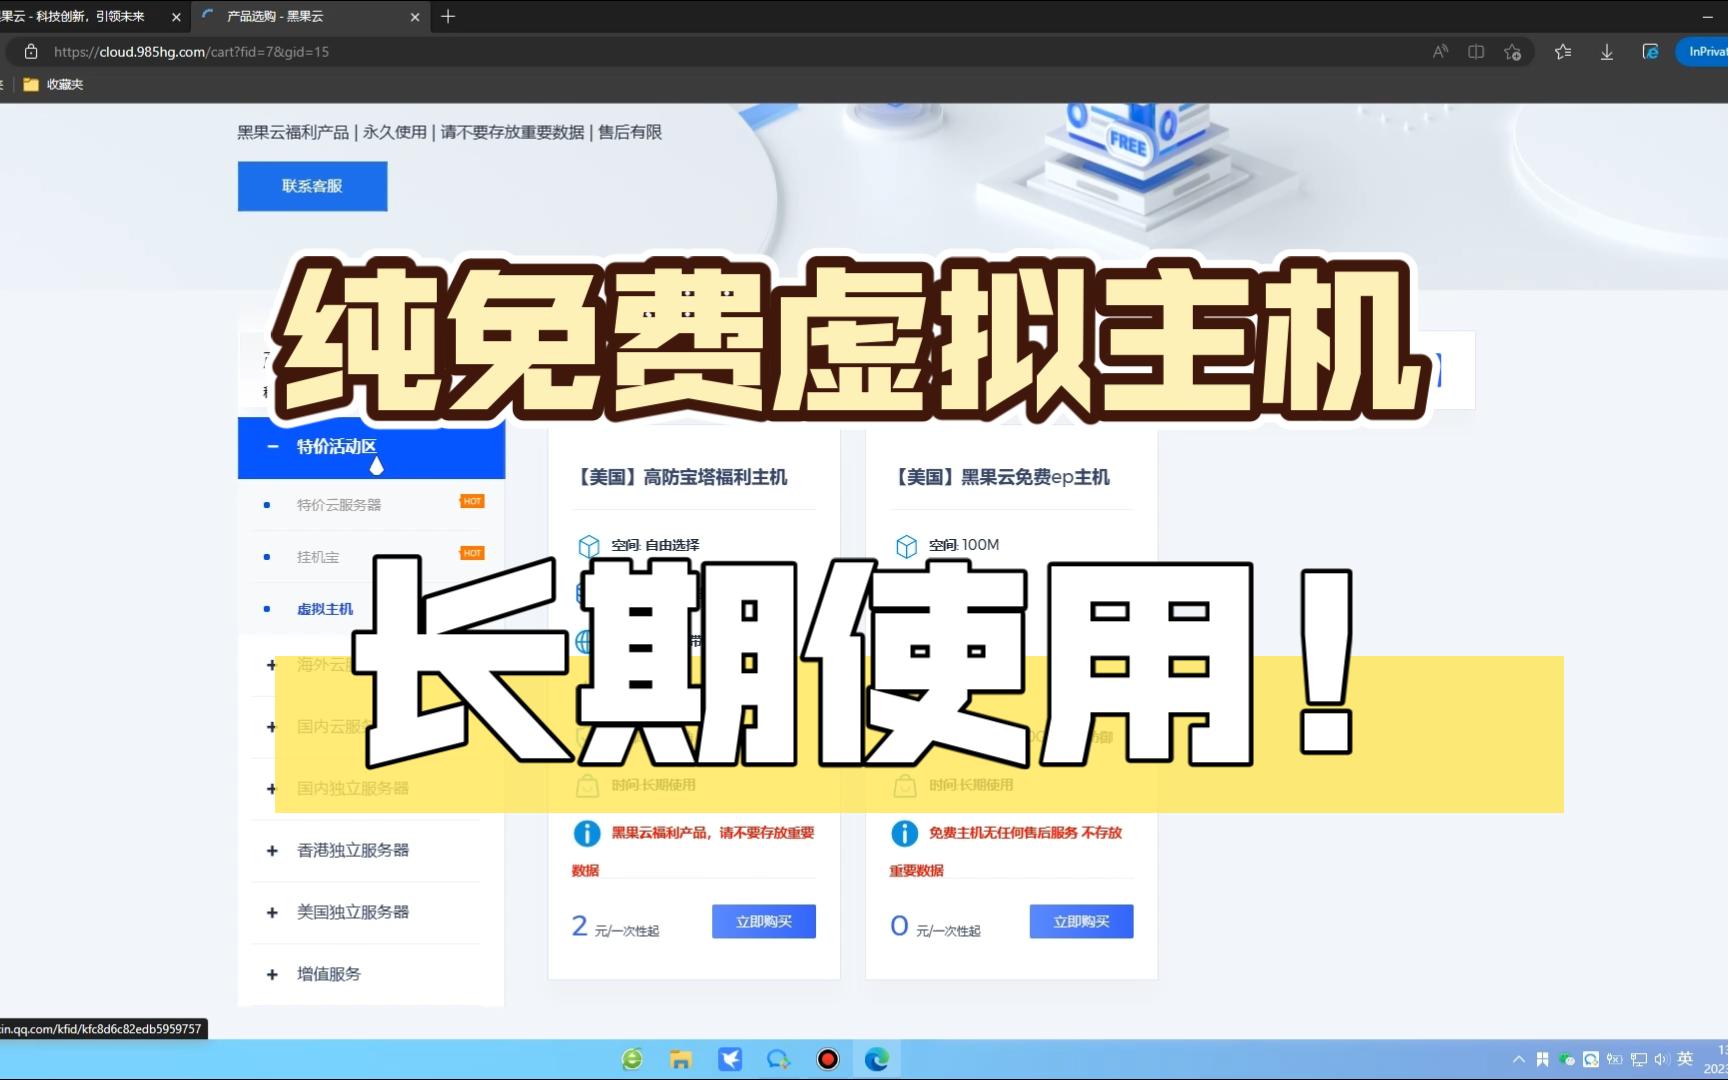Click the Read Aloud icon in address bar
Screen dimensions: 1728x1080
(x=1440, y=52)
